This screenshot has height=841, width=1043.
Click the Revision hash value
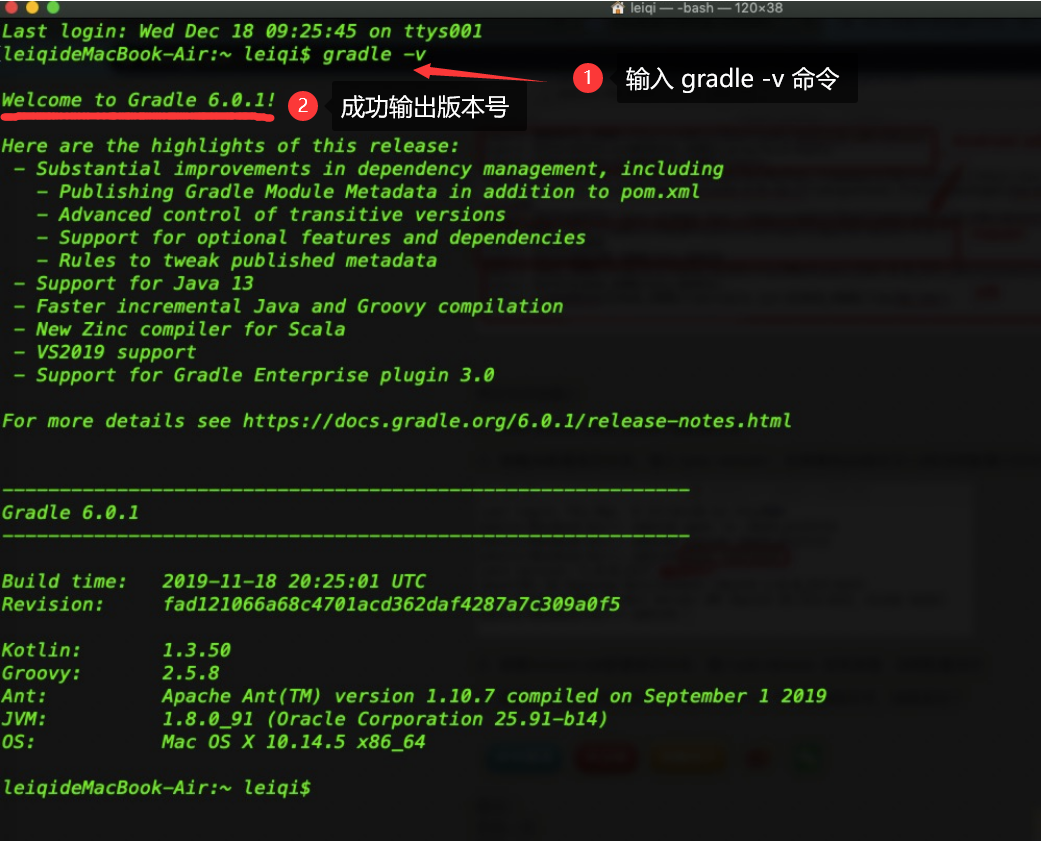(391, 605)
